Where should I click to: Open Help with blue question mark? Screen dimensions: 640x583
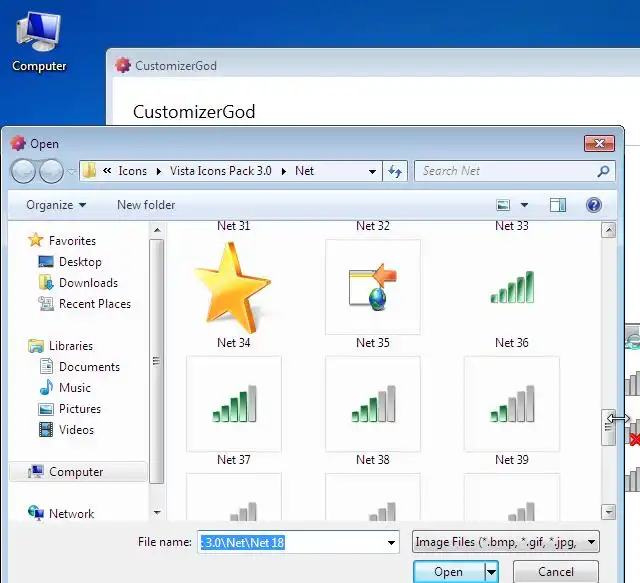click(594, 205)
